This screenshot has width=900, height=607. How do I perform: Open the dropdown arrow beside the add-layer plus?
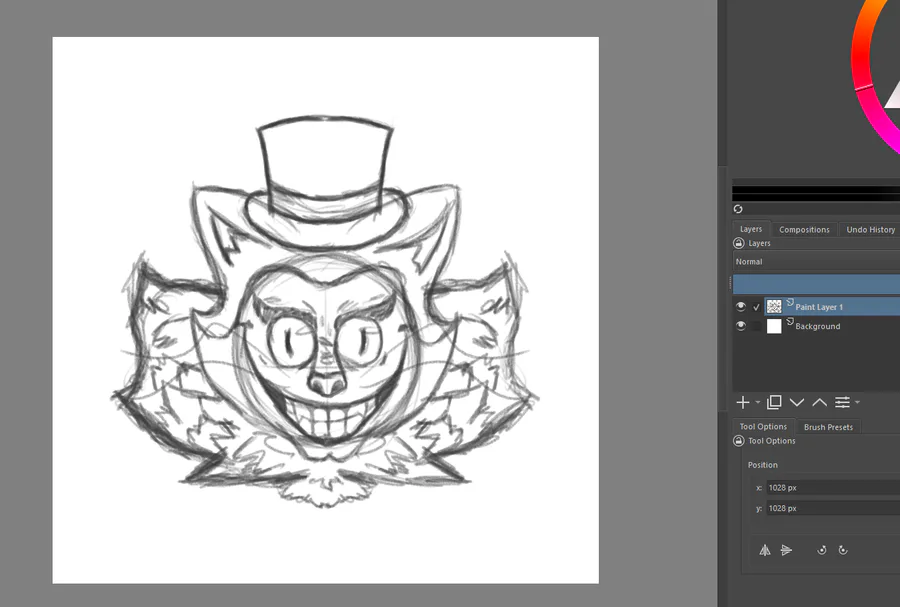tap(758, 402)
